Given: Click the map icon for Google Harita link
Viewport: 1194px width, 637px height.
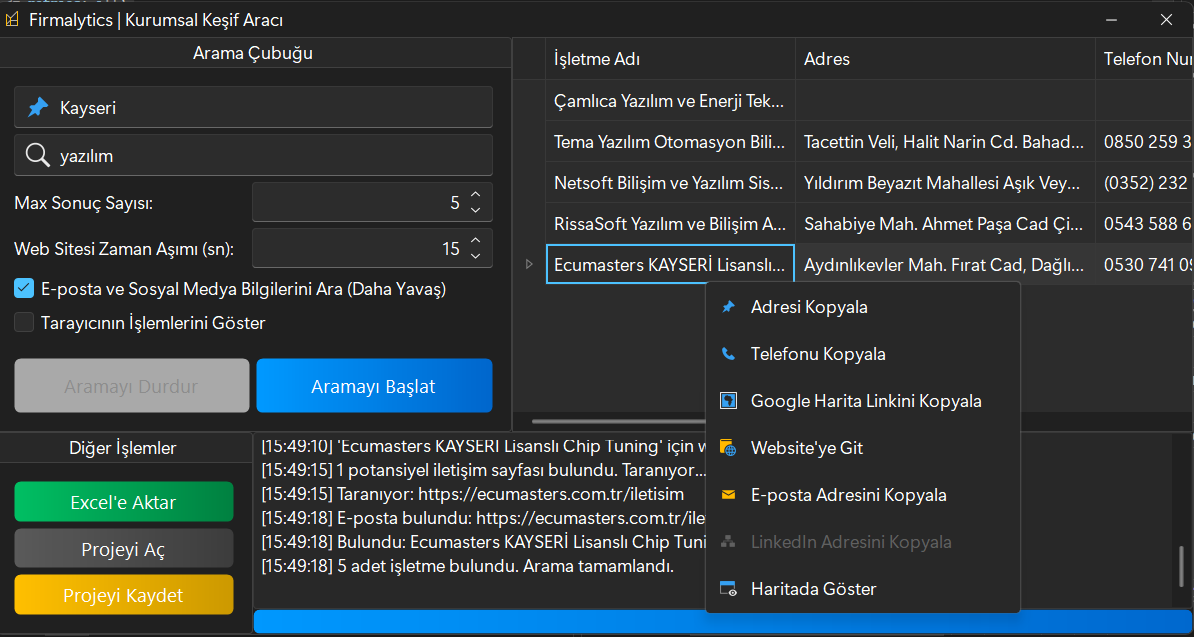Looking at the screenshot, I should click(728, 401).
